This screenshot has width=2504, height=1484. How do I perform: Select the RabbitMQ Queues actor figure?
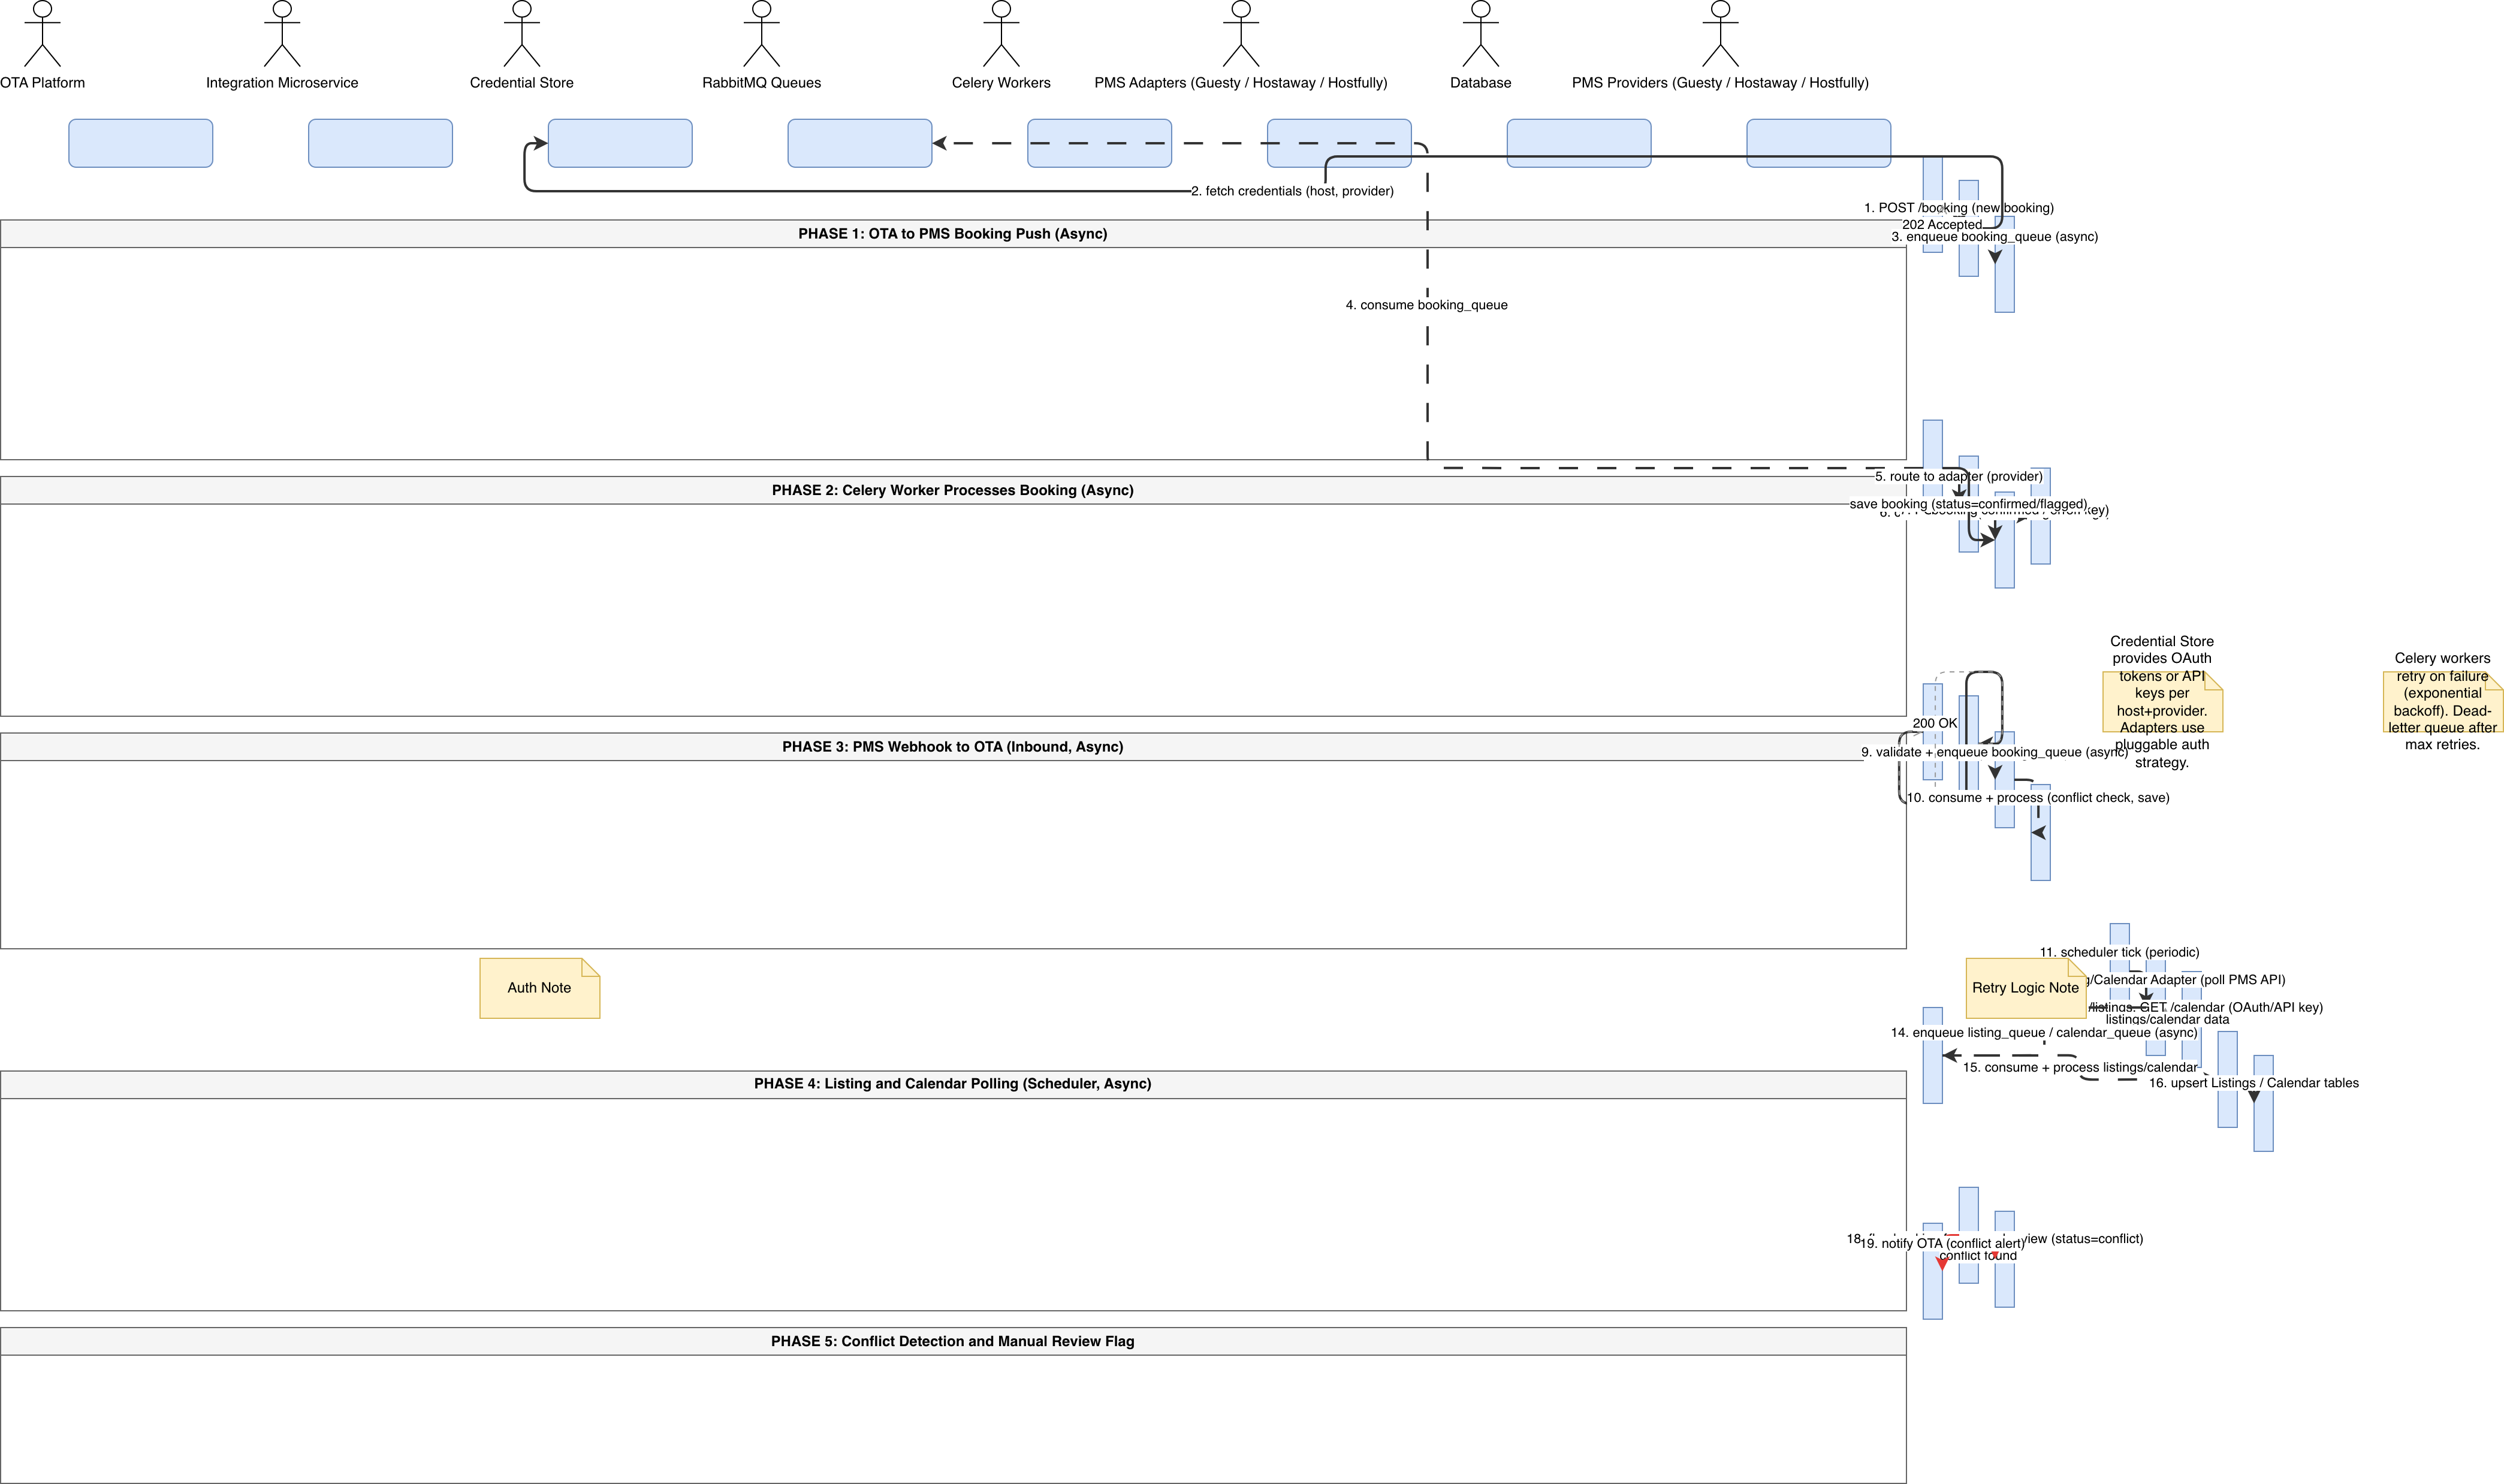point(762,34)
